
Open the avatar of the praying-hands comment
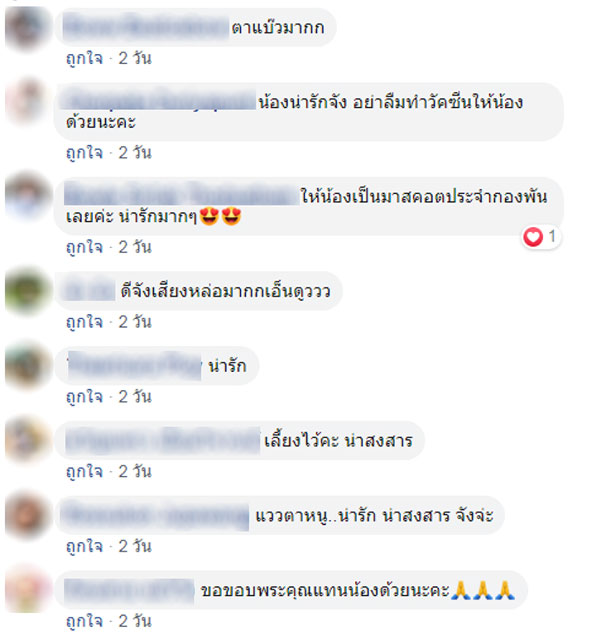point(27,590)
